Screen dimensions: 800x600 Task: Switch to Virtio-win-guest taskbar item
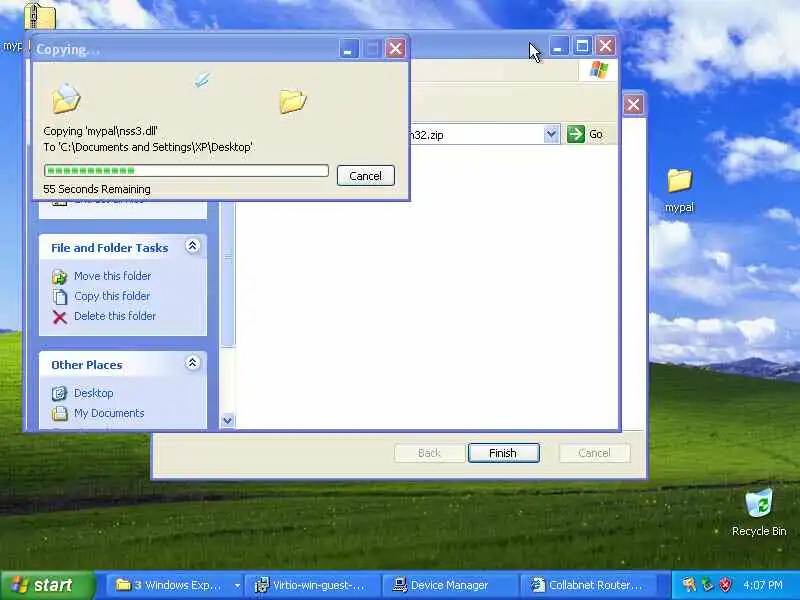[313, 585]
